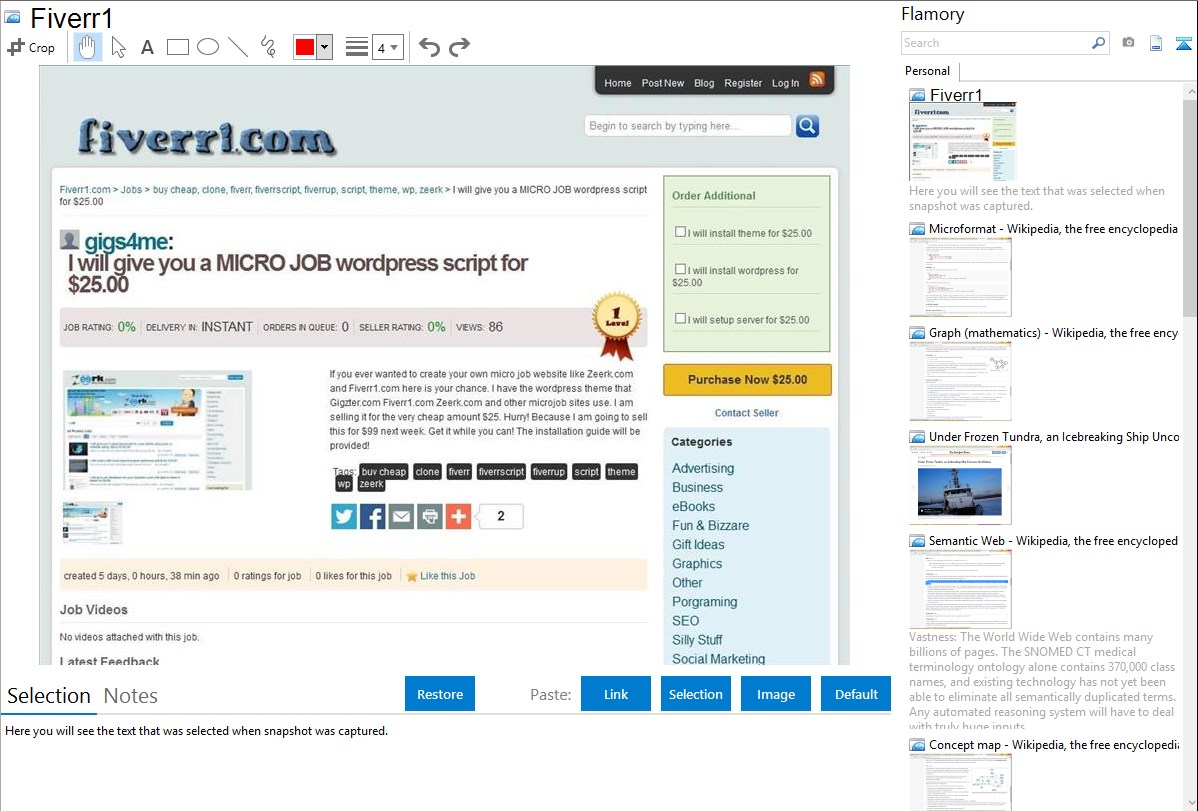
Task: Click the gigs4me seller name link
Action: tap(126, 242)
